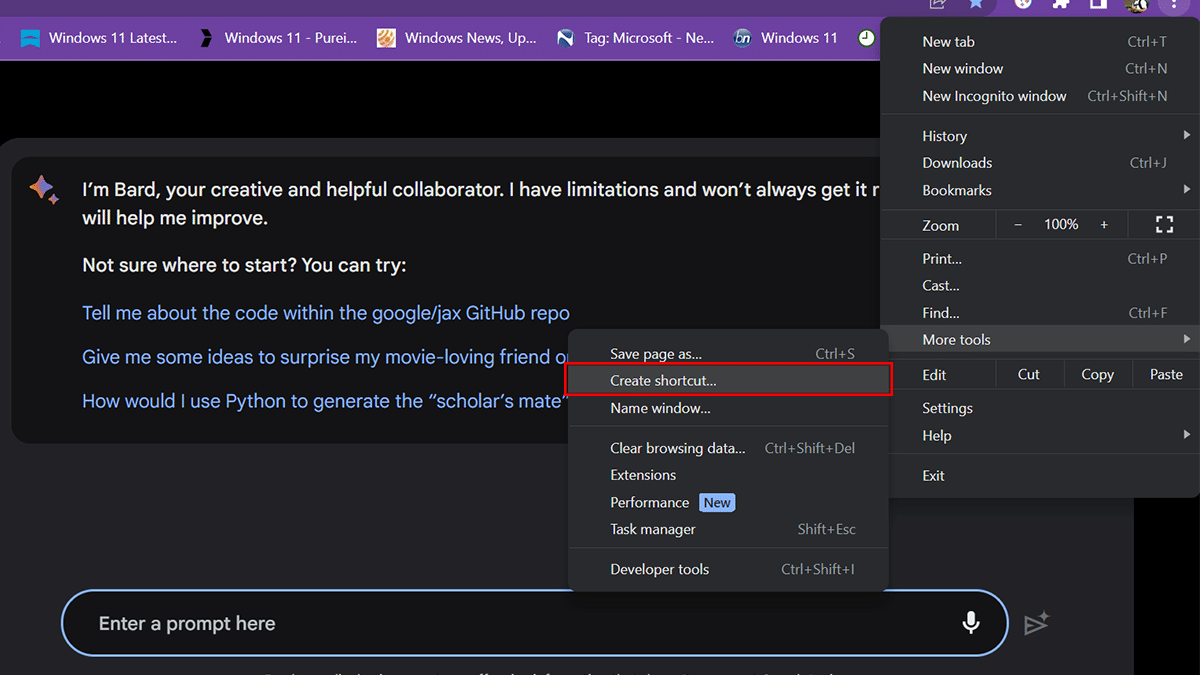
Task: Click the zoom in plus button
Action: click(1104, 225)
